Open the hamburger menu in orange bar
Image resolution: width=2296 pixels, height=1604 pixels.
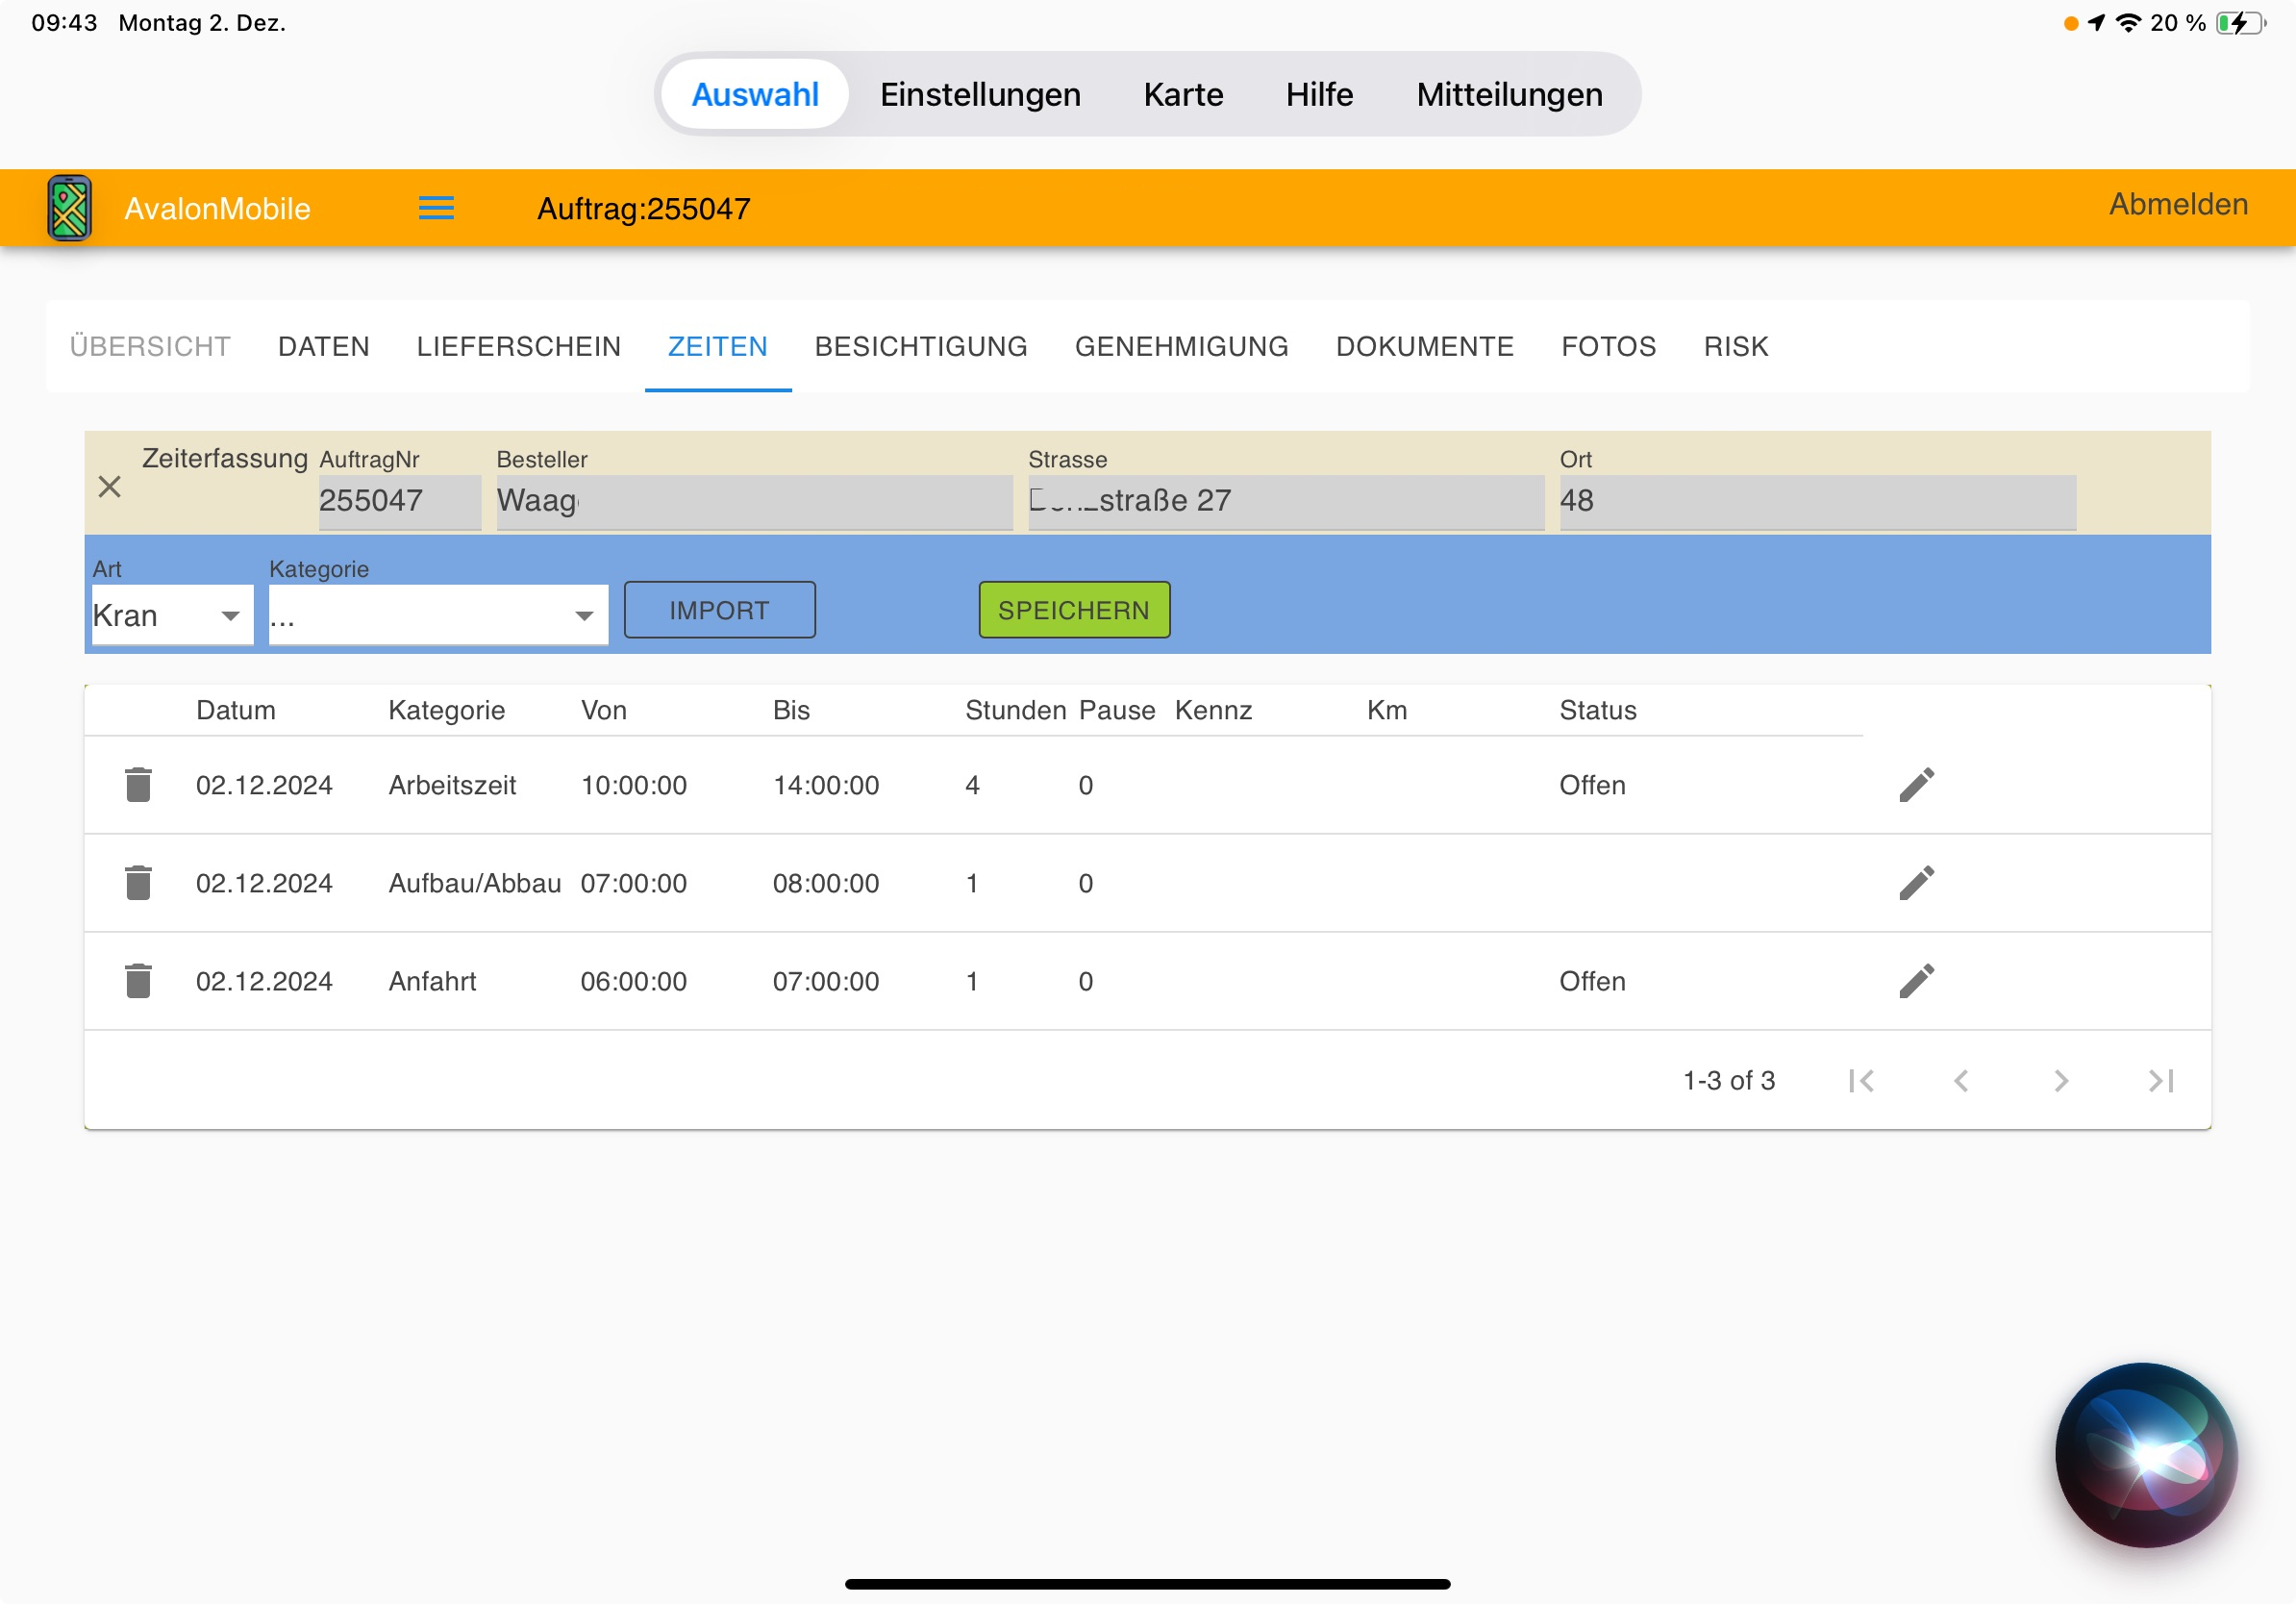point(436,208)
